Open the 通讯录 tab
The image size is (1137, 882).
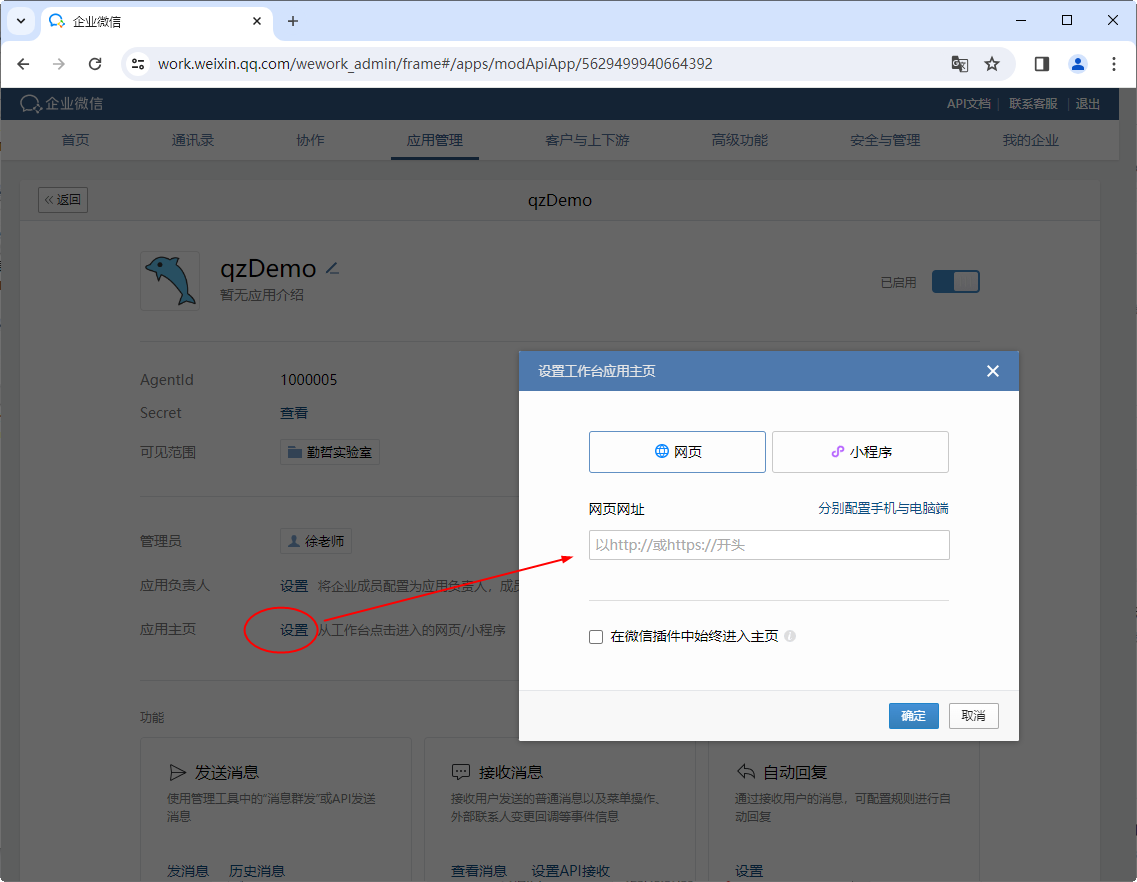coord(193,140)
